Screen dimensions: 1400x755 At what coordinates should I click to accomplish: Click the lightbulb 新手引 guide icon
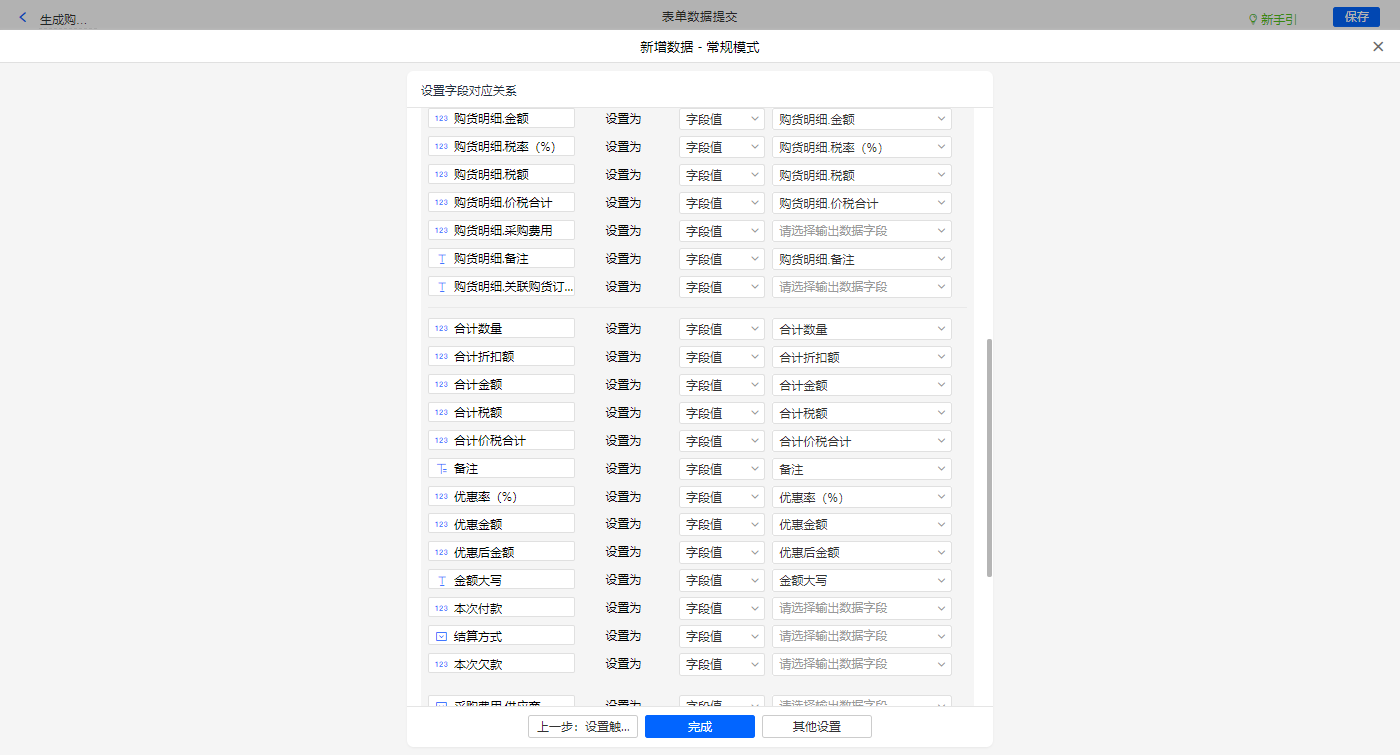(x=1252, y=19)
